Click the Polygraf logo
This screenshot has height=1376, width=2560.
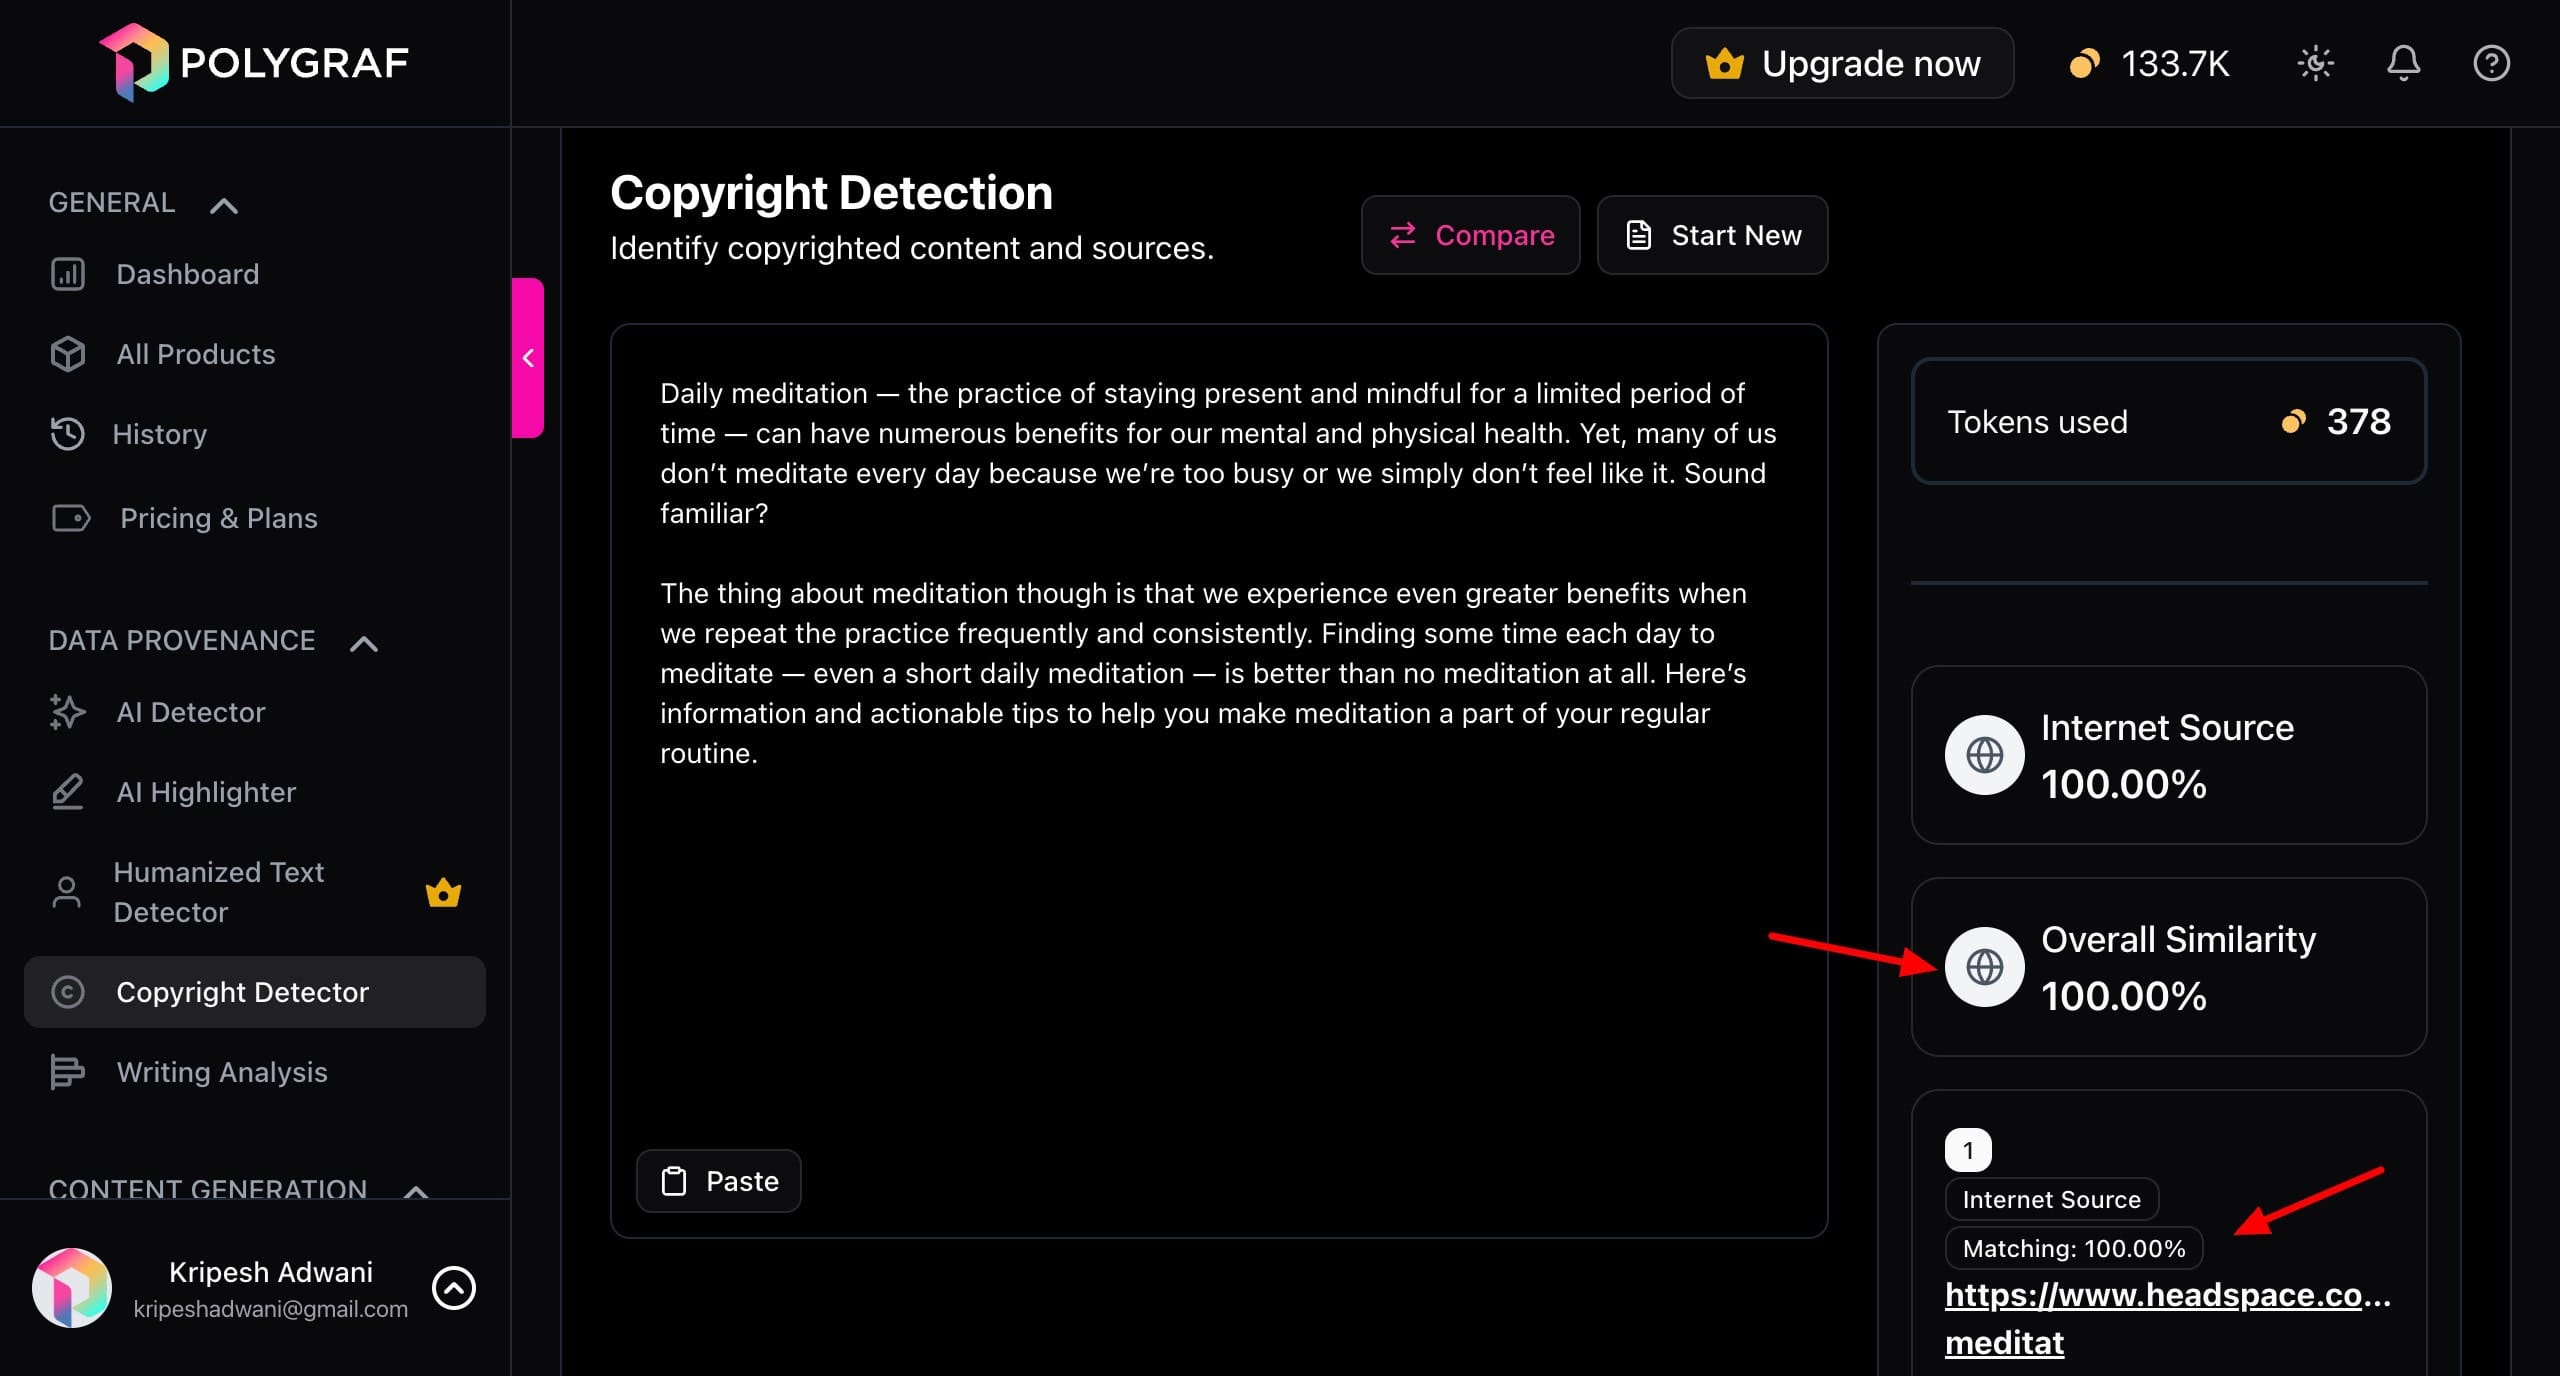click(x=254, y=62)
